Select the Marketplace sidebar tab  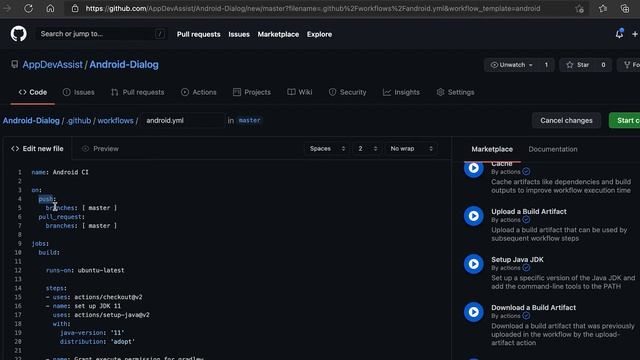pos(492,149)
